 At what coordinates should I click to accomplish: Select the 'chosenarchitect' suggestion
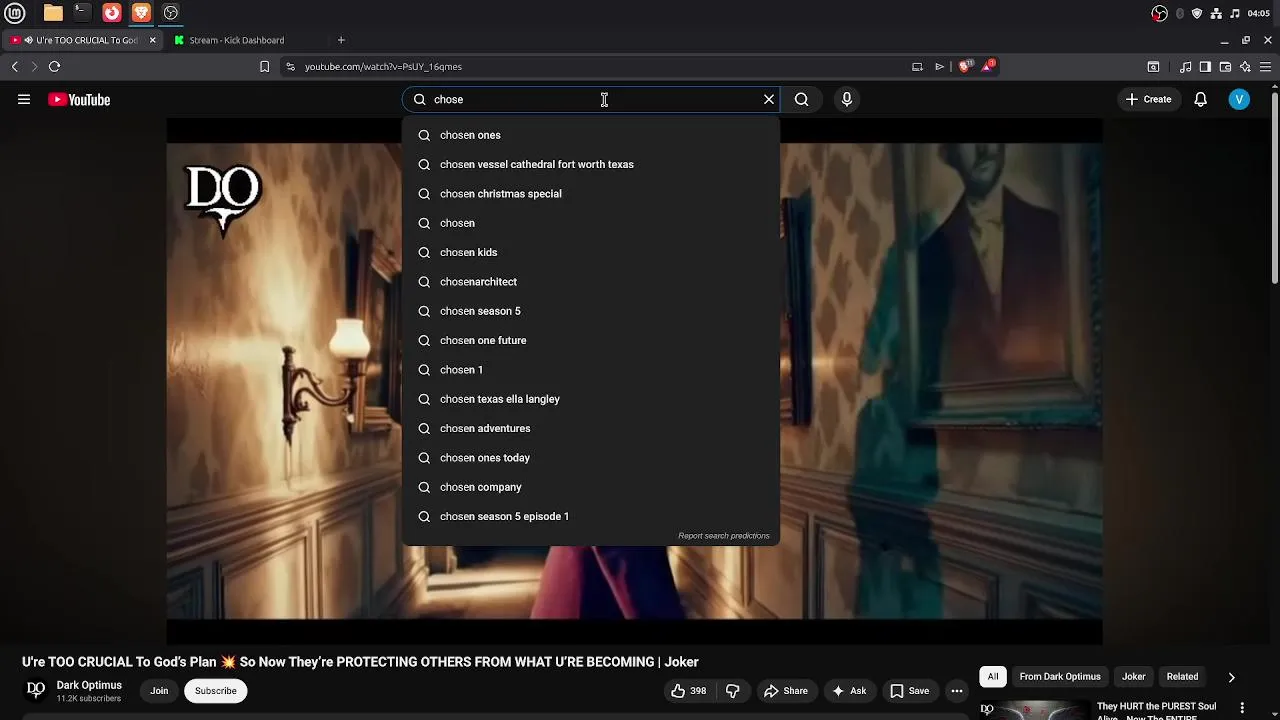pos(591,282)
